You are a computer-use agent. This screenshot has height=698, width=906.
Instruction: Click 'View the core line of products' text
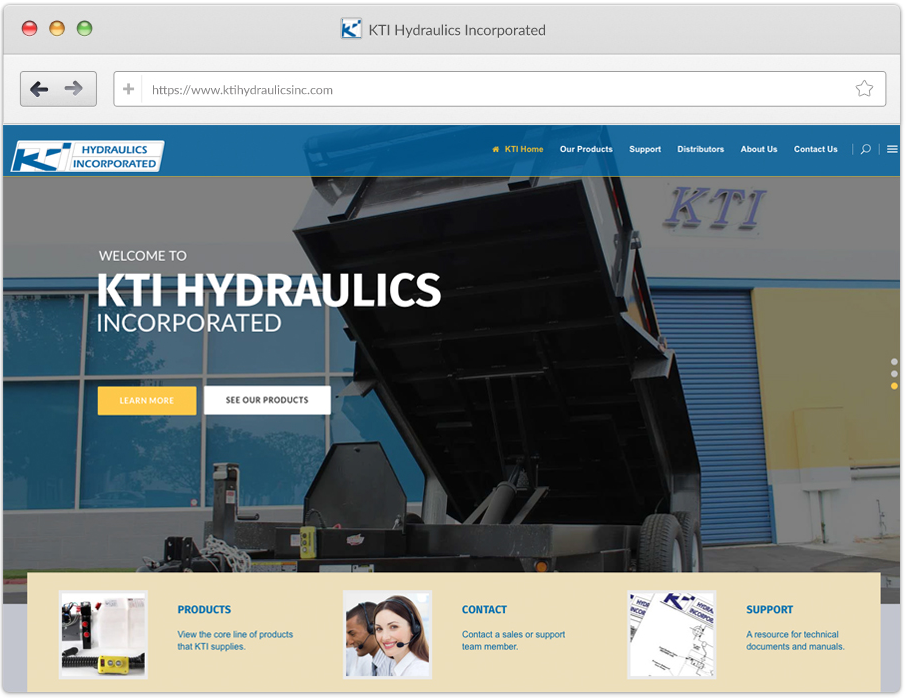235,634
